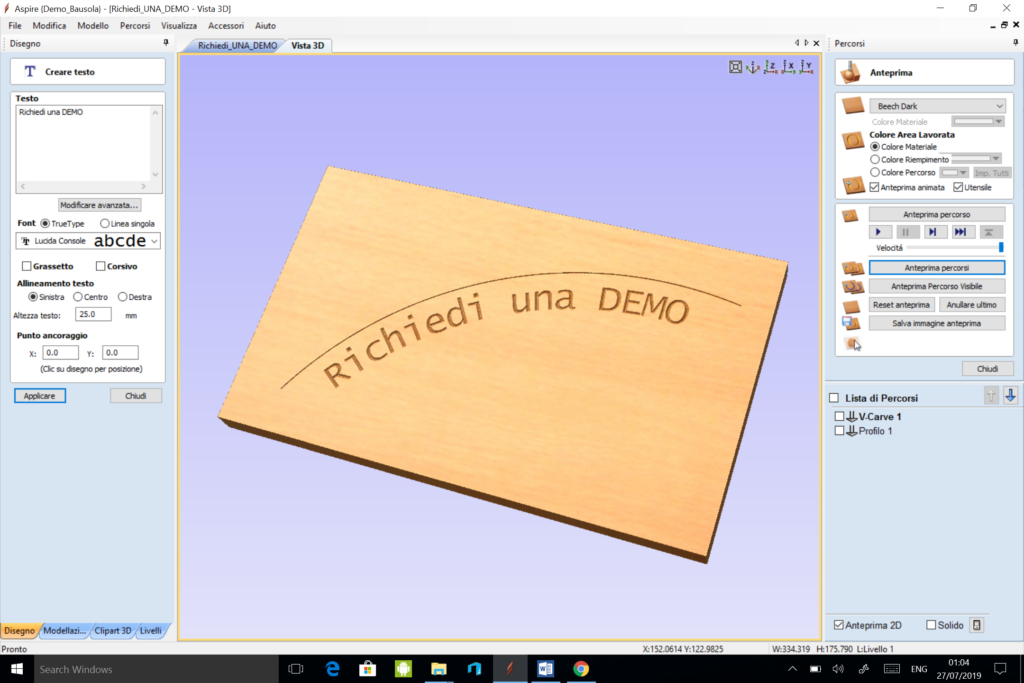
Task: Move toolpath down with blue arrow
Action: 1011,396
